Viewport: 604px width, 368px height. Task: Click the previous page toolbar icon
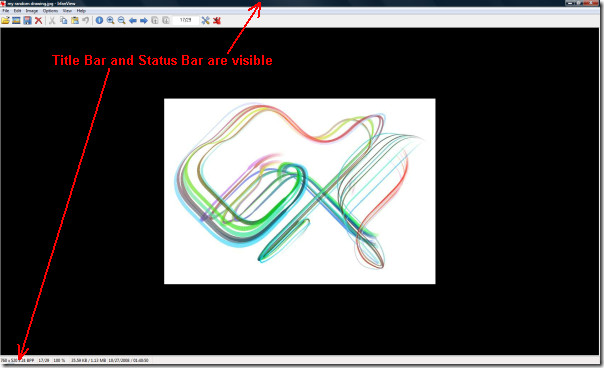pos(155,20)
